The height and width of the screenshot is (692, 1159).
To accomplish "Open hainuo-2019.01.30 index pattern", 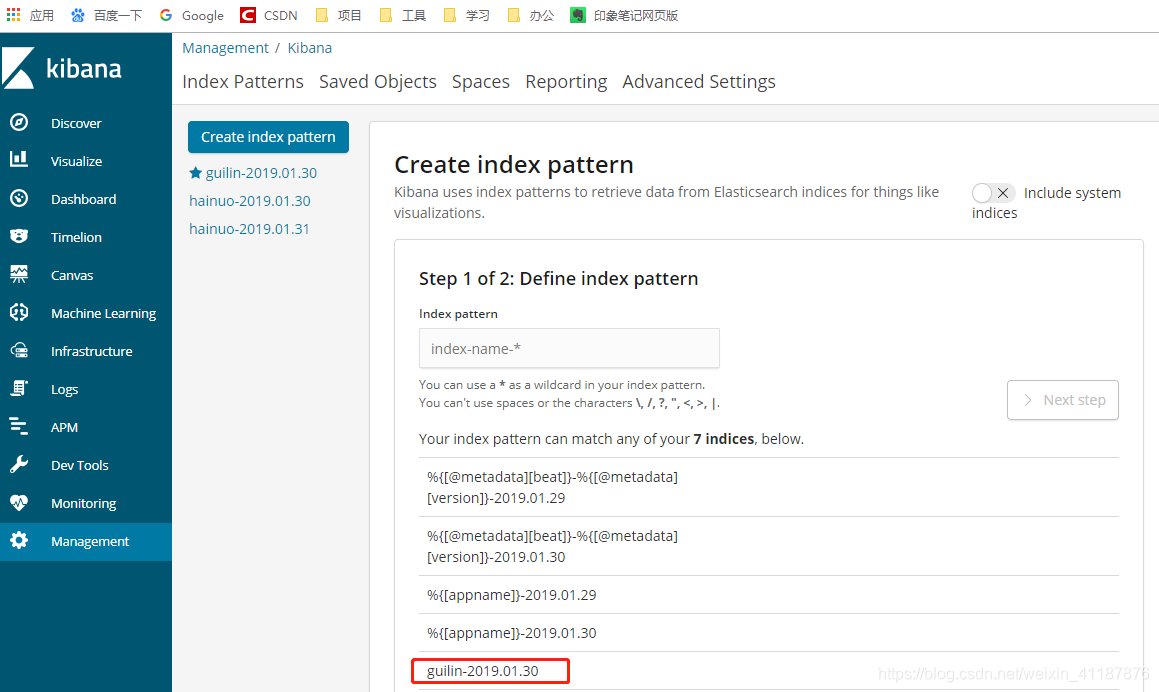I will pyautogui.click(x=250, y=201).
